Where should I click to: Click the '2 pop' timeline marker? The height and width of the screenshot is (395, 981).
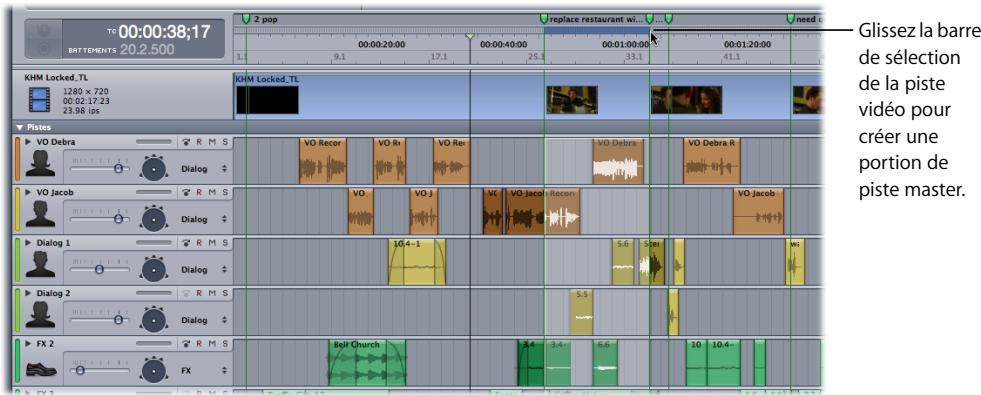pyautogui.click(x=247, y=19)
